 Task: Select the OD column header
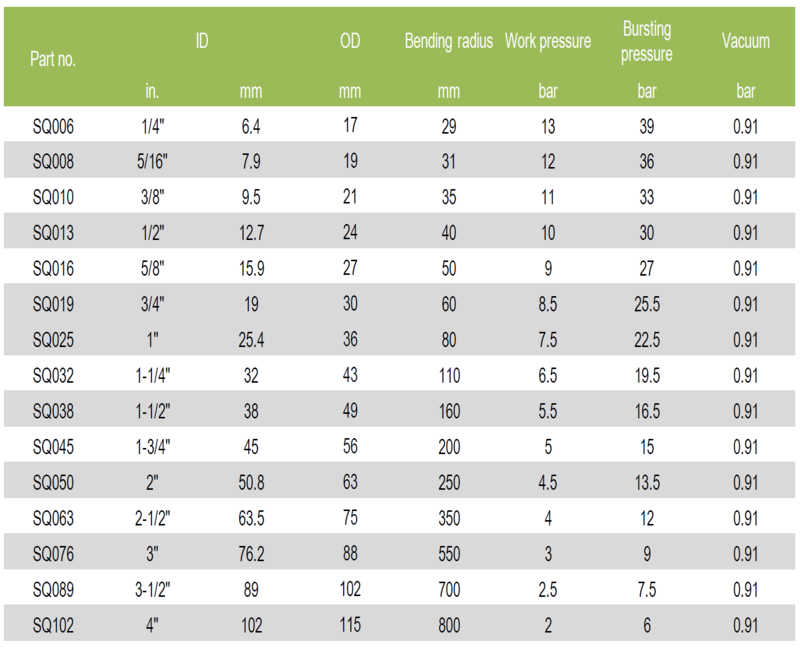350,41
